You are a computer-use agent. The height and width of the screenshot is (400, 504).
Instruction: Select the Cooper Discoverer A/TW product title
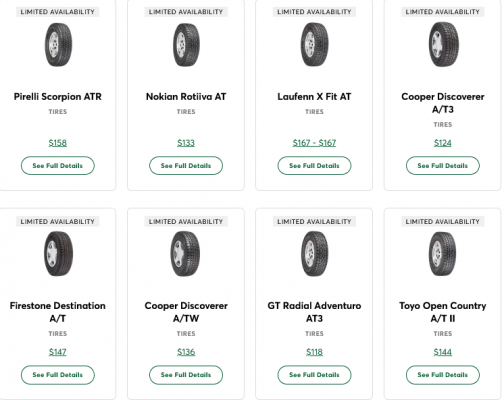pos(186,312)
